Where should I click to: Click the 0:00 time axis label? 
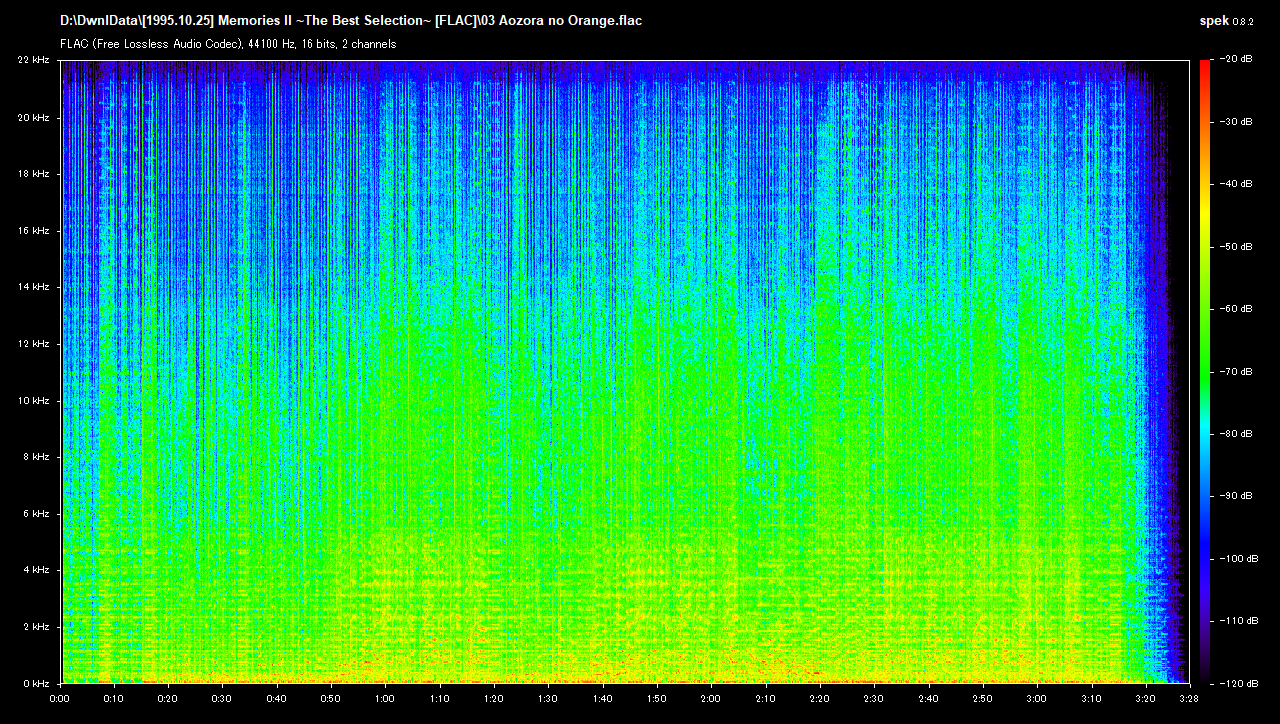60,699
